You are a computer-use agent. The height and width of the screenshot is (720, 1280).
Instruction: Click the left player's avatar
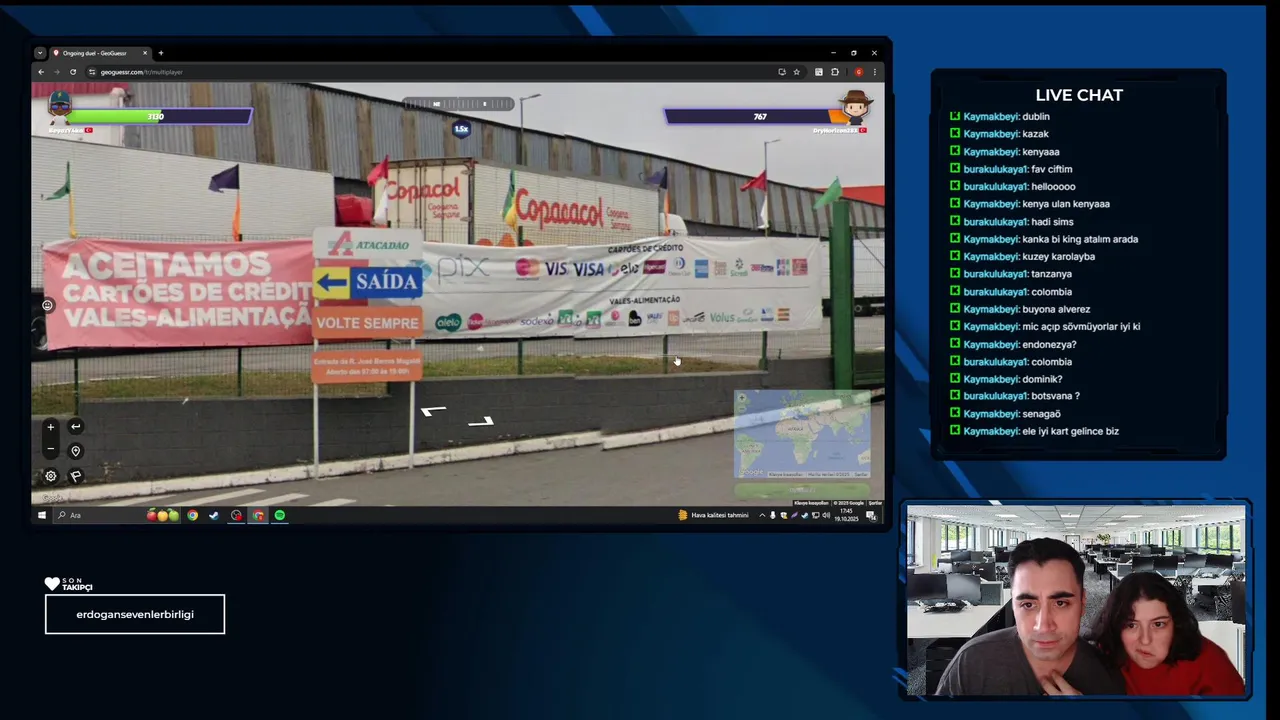[60, 106]
